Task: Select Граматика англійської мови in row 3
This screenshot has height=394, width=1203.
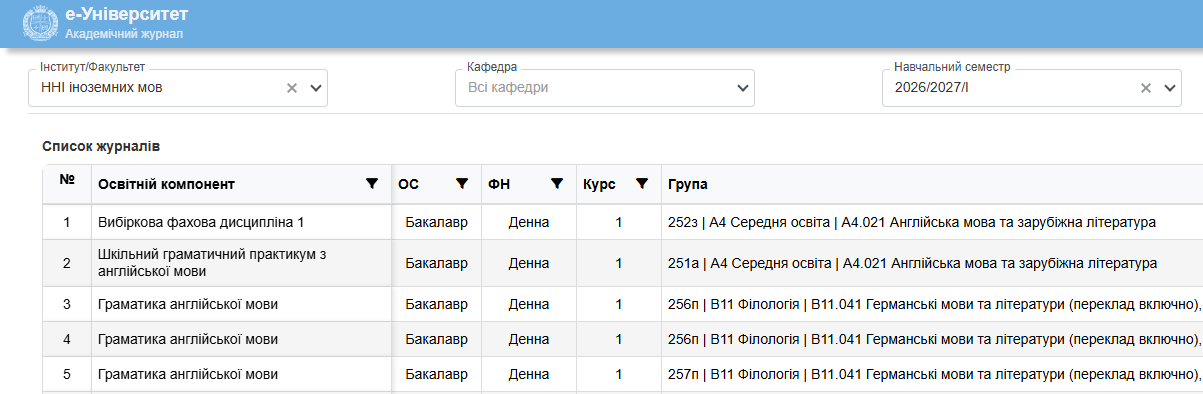Action: (188, 304)
